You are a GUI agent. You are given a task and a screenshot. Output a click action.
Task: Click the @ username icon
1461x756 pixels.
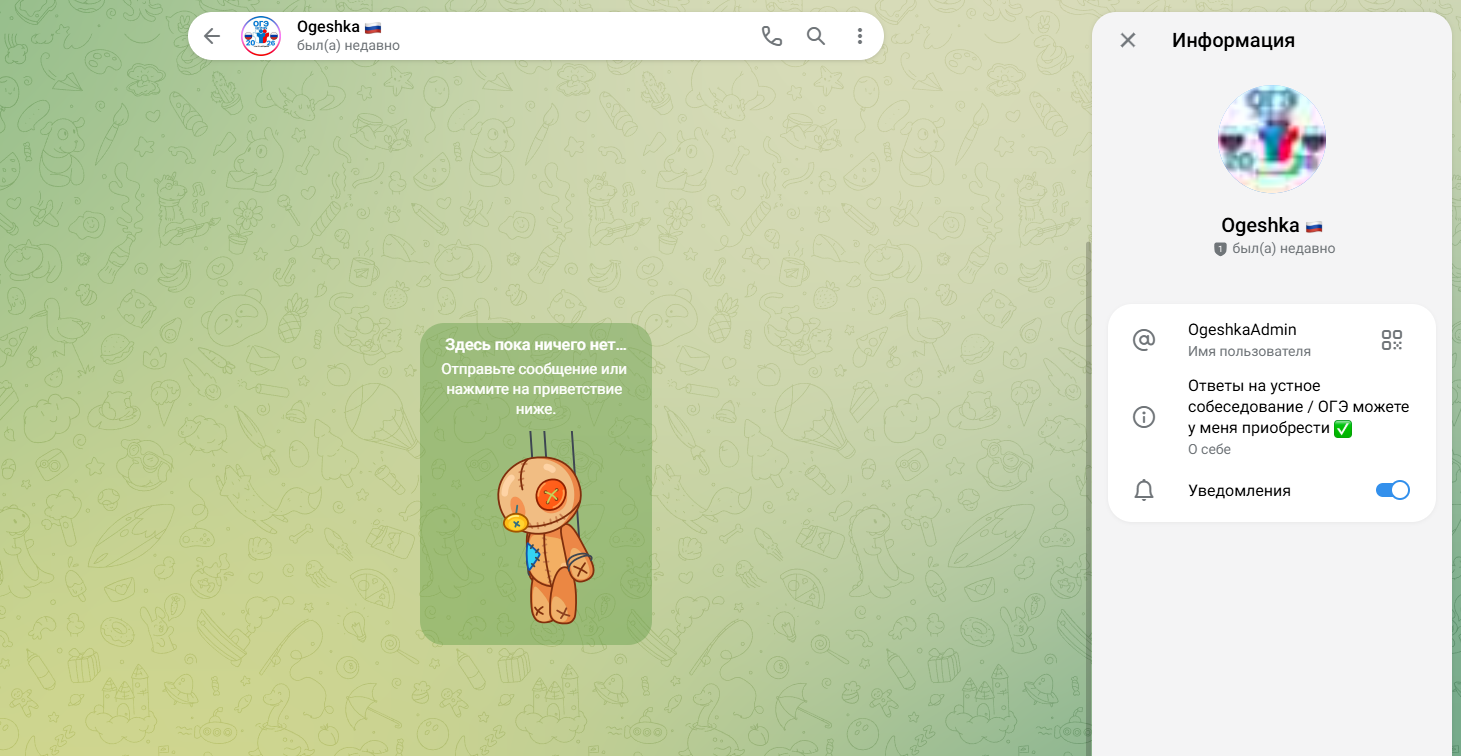point(1144,340)
